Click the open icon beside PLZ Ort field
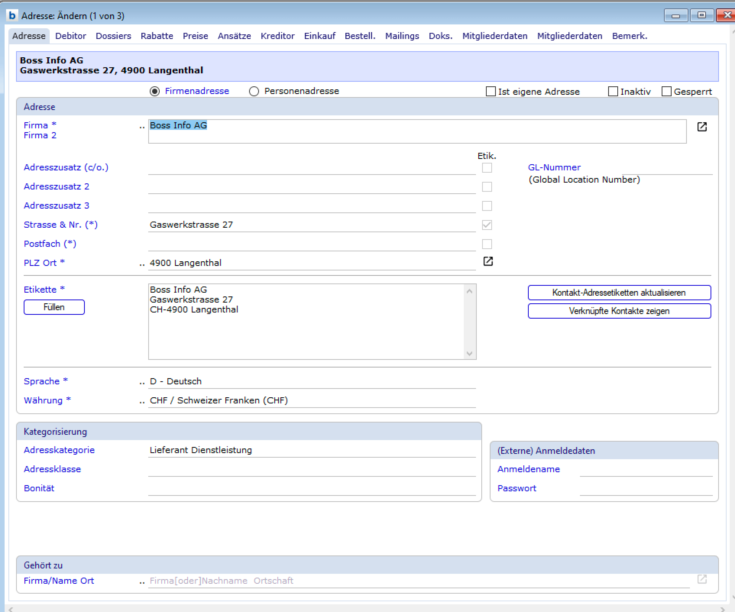 pos(488,262)
